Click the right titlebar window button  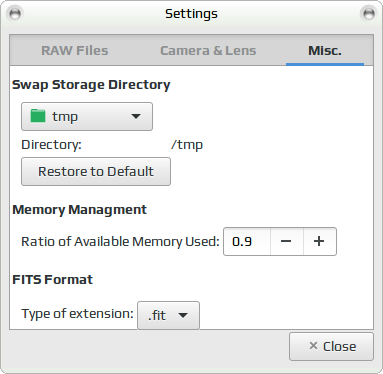(x=368, y=14)
